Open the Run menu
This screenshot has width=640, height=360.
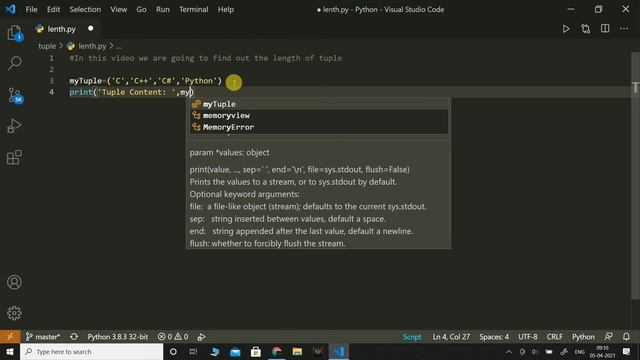coord(162,9)
